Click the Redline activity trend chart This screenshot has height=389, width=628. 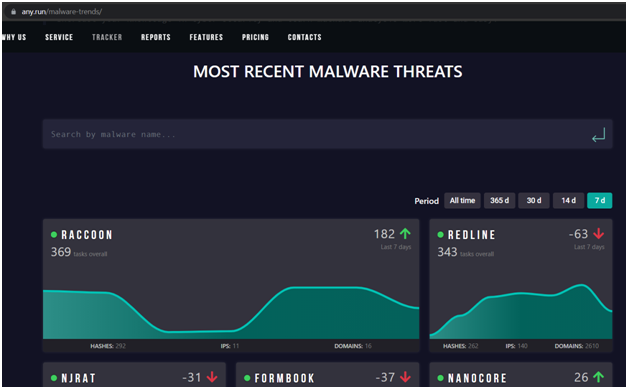(x=521, y=311)
